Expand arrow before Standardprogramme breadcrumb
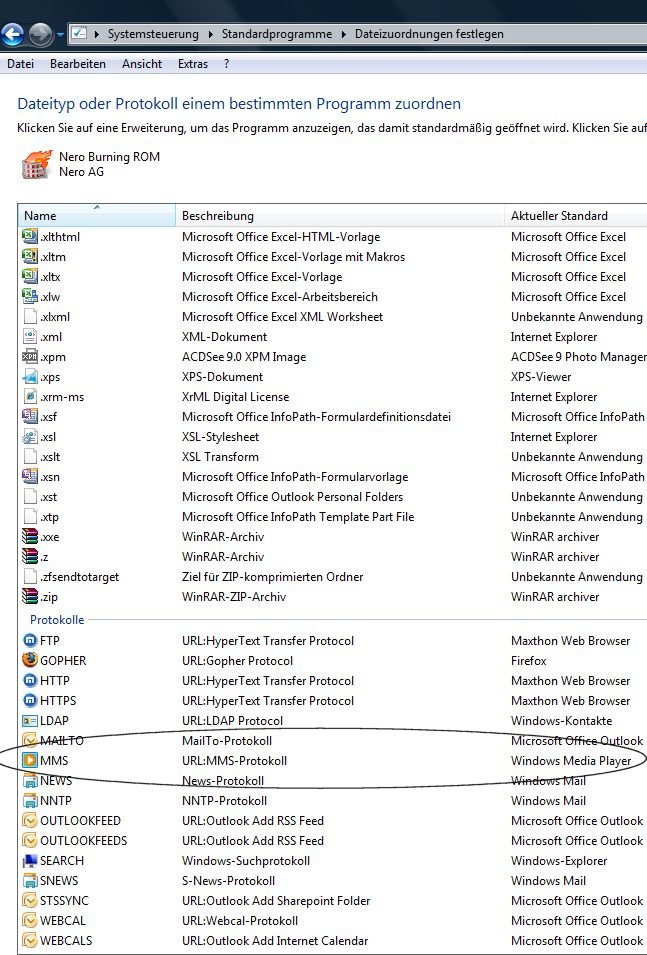This screenshot has width=647, height=955. click(x=211, y=34)
